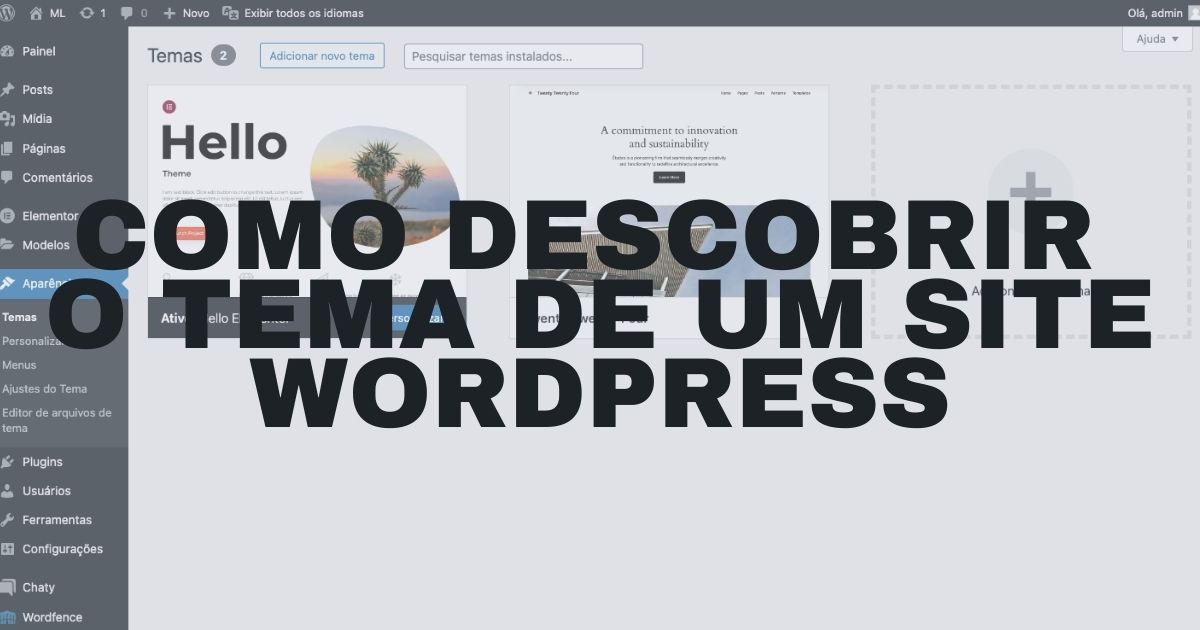Select Menus in the Aparência submenu
The image size is (1200, 630).
(19, 365)
